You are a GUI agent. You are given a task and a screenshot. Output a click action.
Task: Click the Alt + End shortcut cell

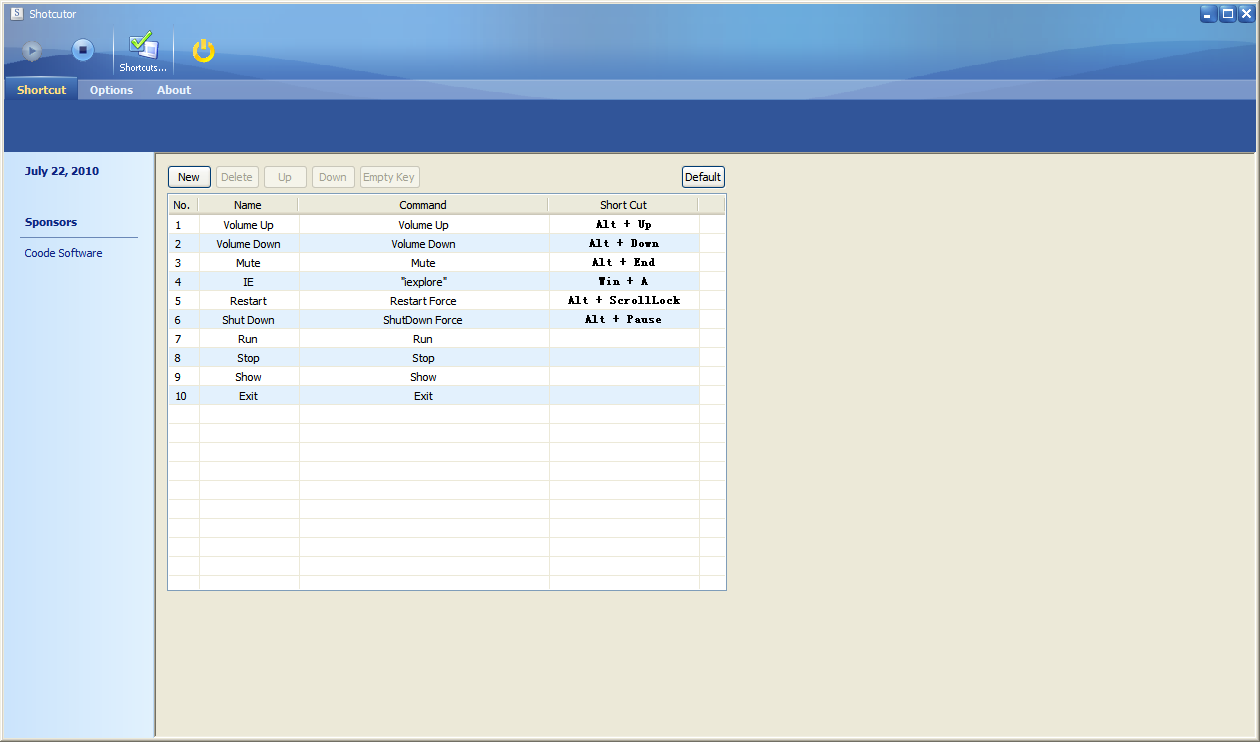(x=624, y=263)
